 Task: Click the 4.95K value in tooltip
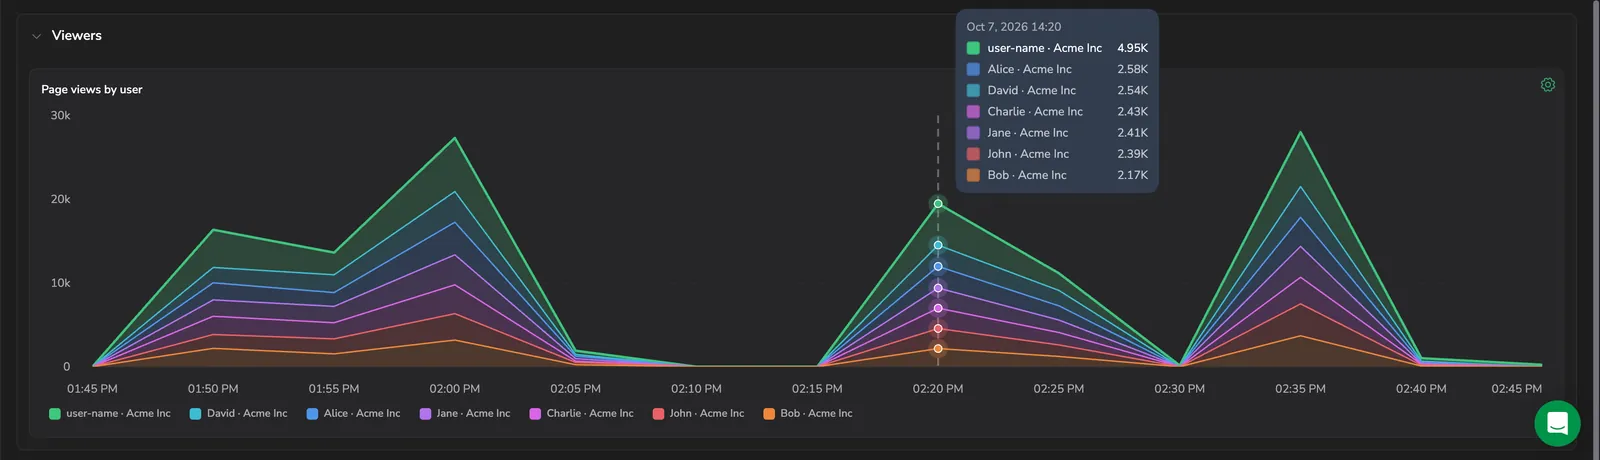click(x=1133, y=48)
